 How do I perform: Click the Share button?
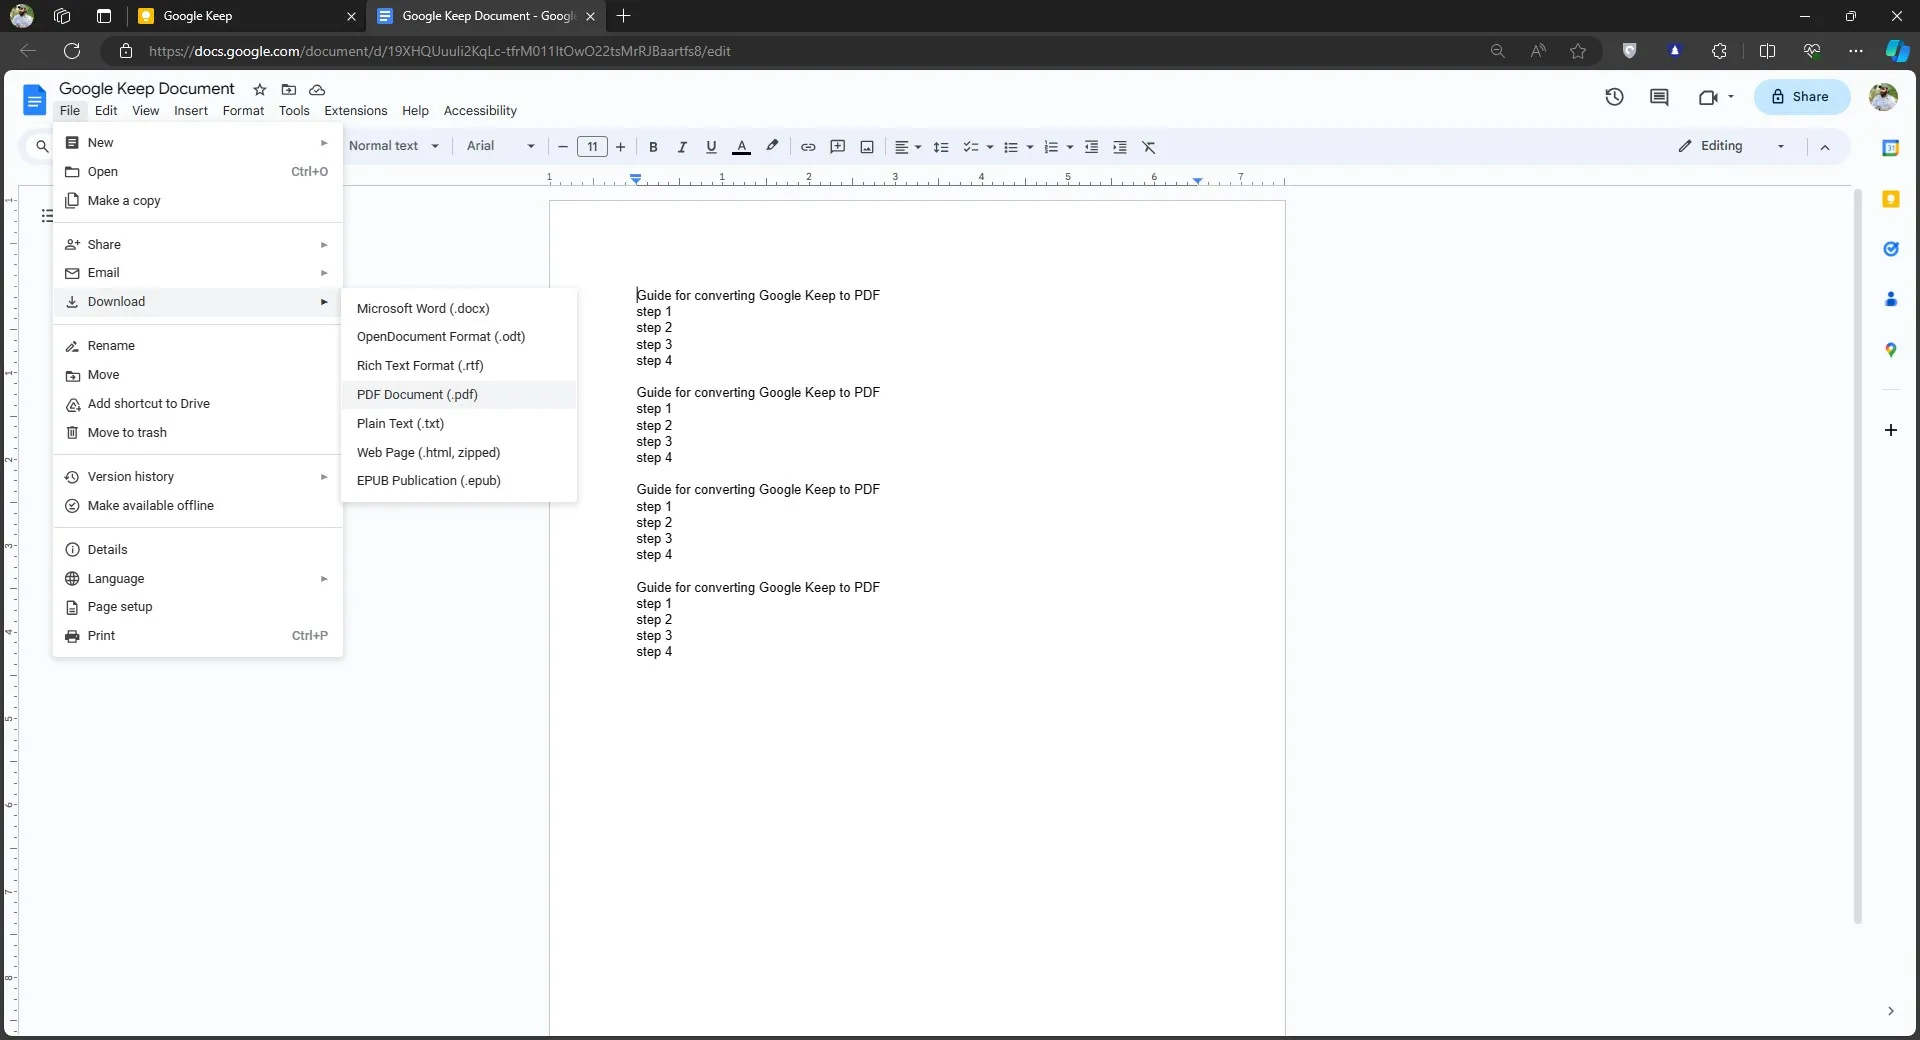(1800, 97)
